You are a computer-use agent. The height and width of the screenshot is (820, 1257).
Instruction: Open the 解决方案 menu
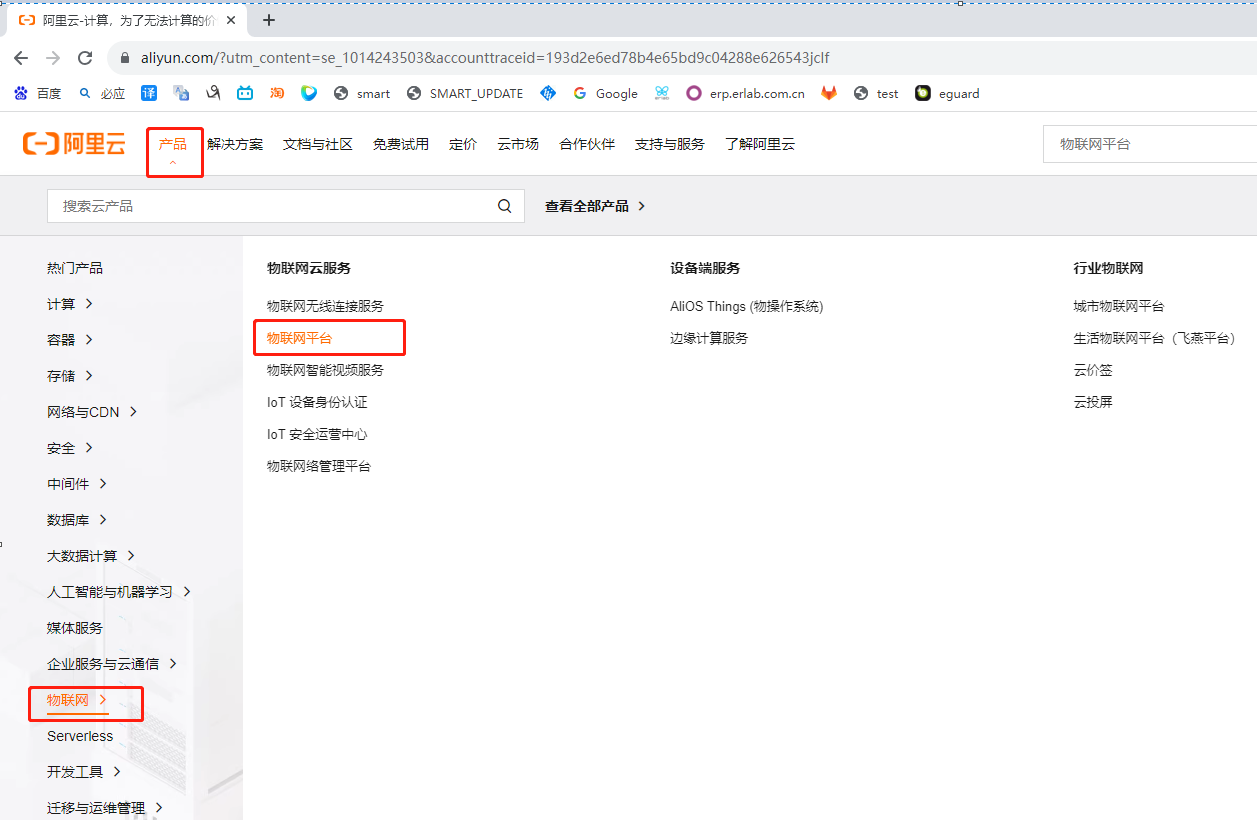coord(235,144)
